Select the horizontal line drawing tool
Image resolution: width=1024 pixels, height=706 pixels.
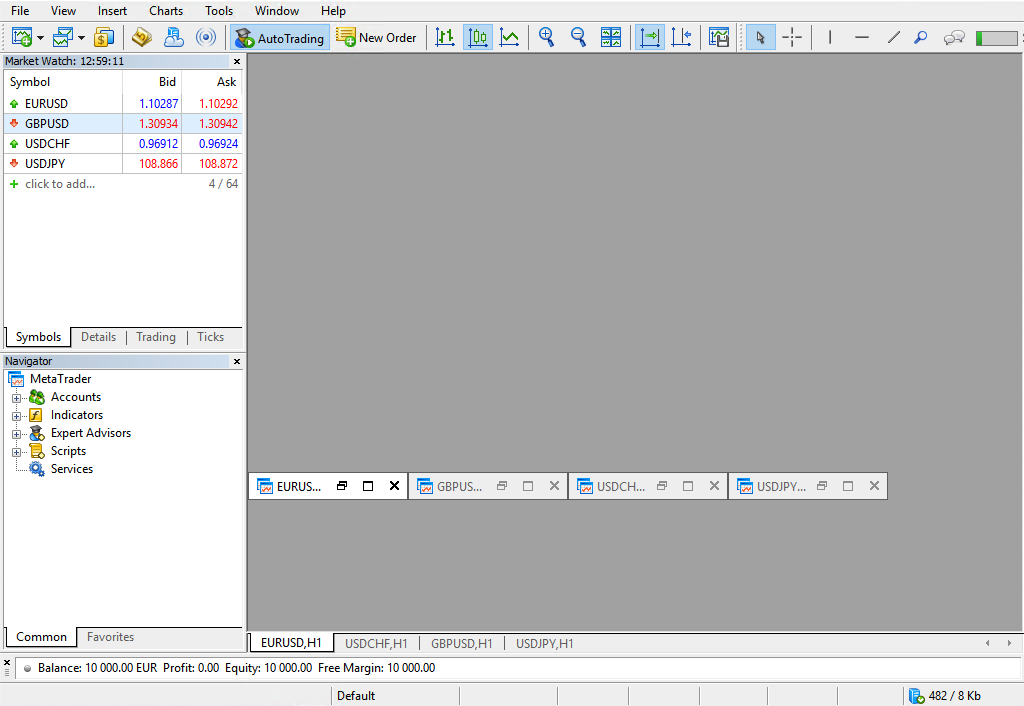861,37
